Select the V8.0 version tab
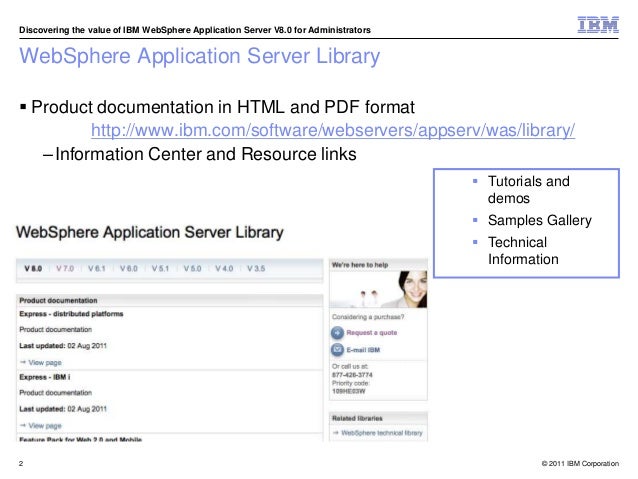 33,269
